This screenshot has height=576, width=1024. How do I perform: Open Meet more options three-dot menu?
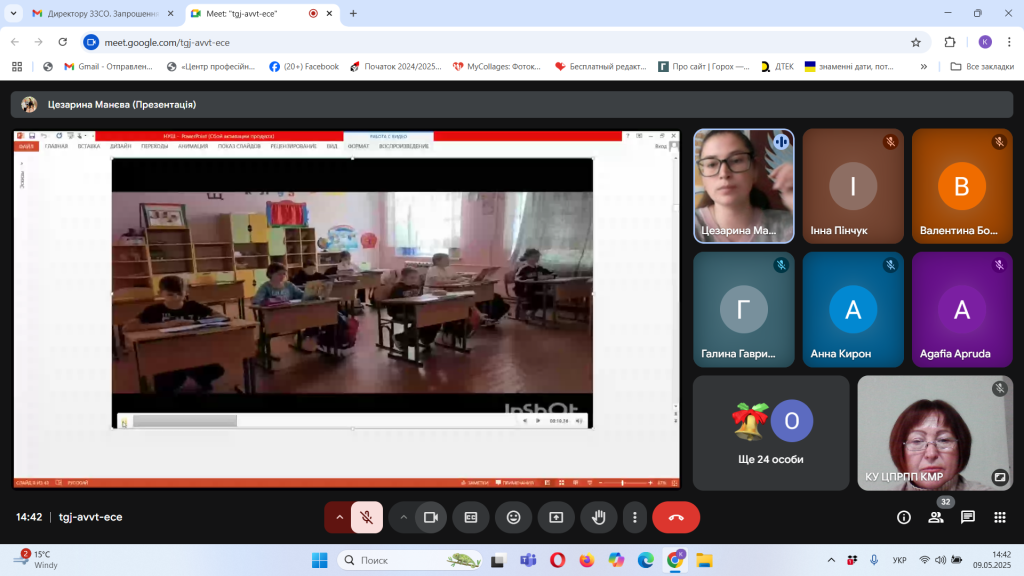(x=635, y=517)
